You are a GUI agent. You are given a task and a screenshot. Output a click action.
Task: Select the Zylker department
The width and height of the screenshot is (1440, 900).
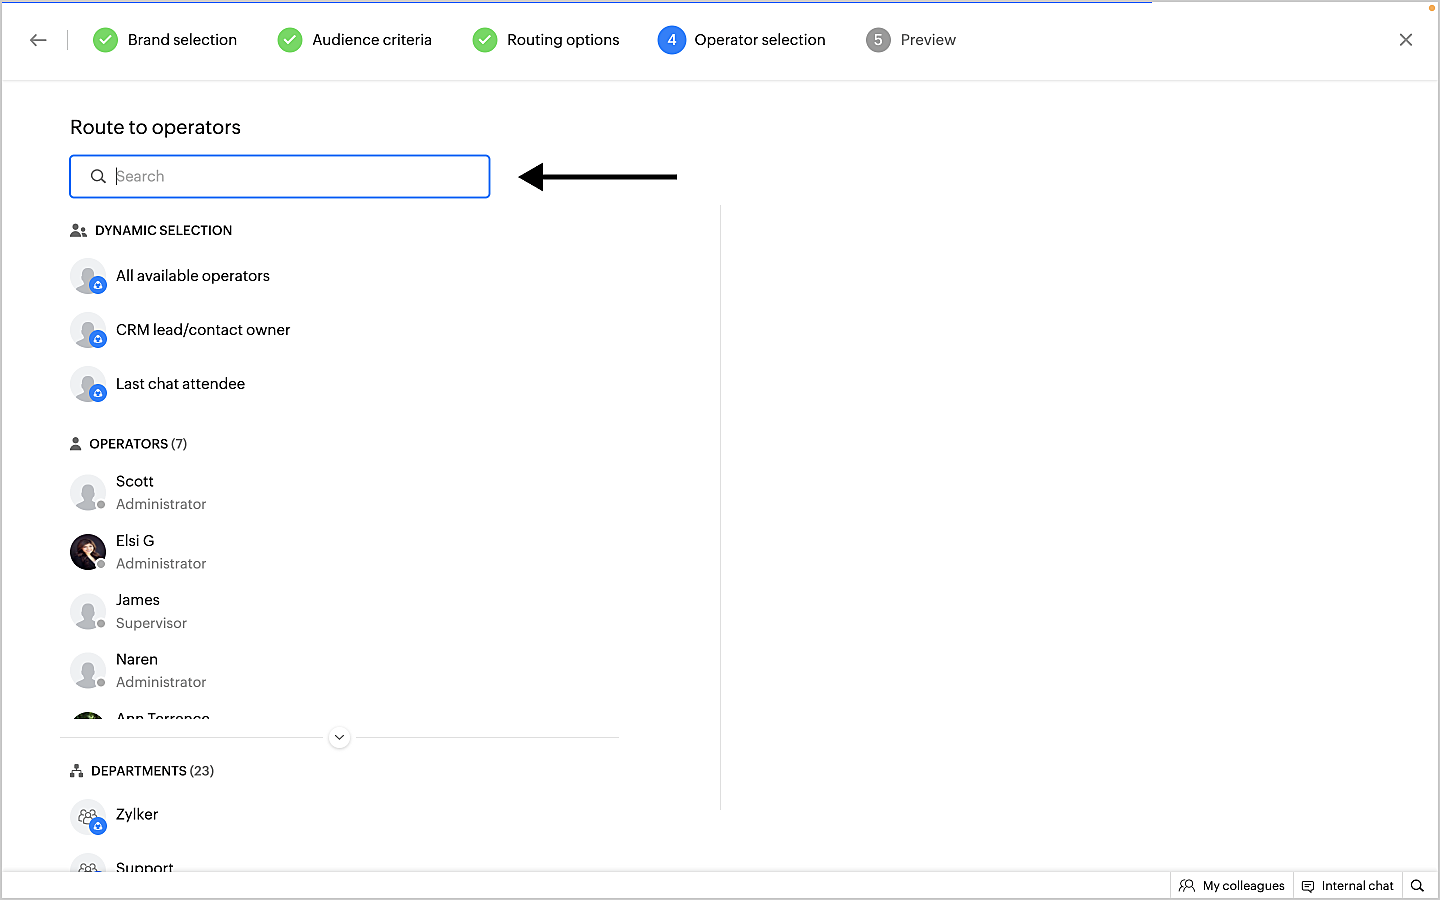tap(137, 815)
